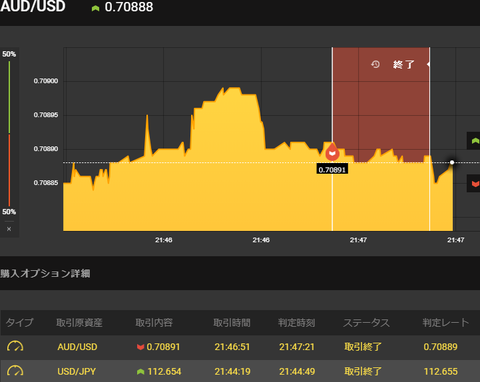
Task: Click the 0.70891 price tag on chart
Action: pyautogui.click(x=332, y=170)
